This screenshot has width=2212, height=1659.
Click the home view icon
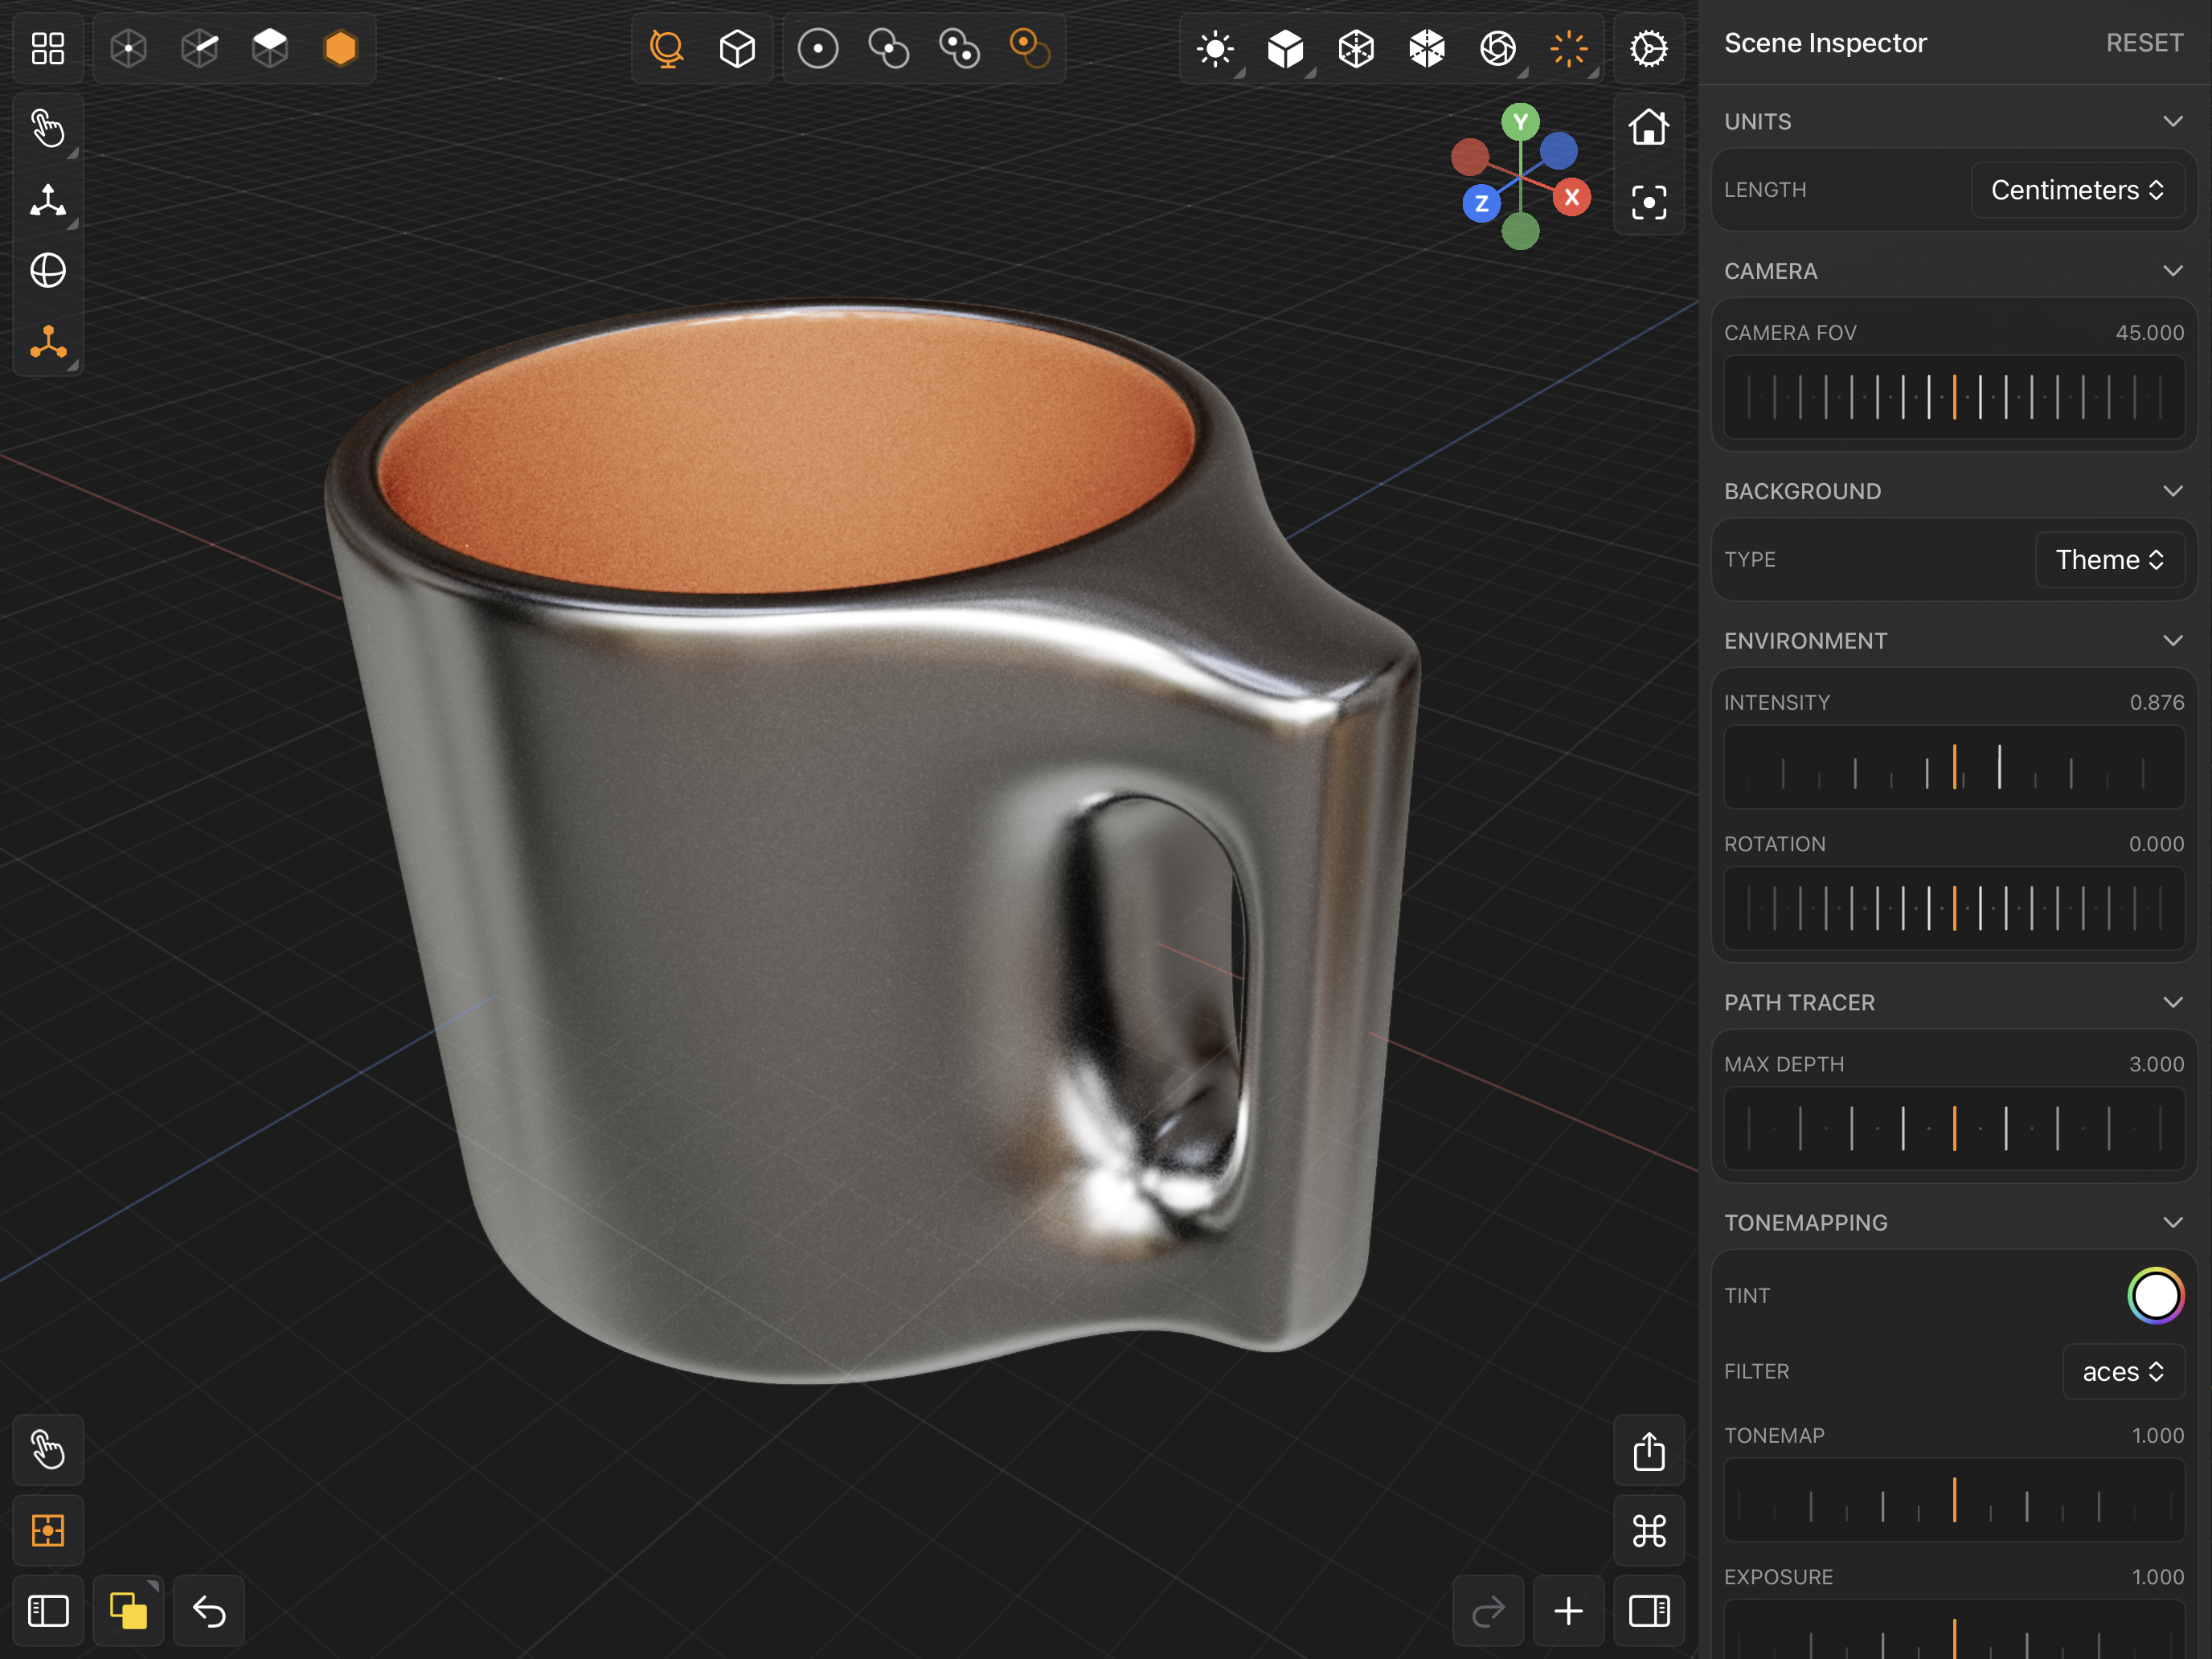coord(1648,128)
